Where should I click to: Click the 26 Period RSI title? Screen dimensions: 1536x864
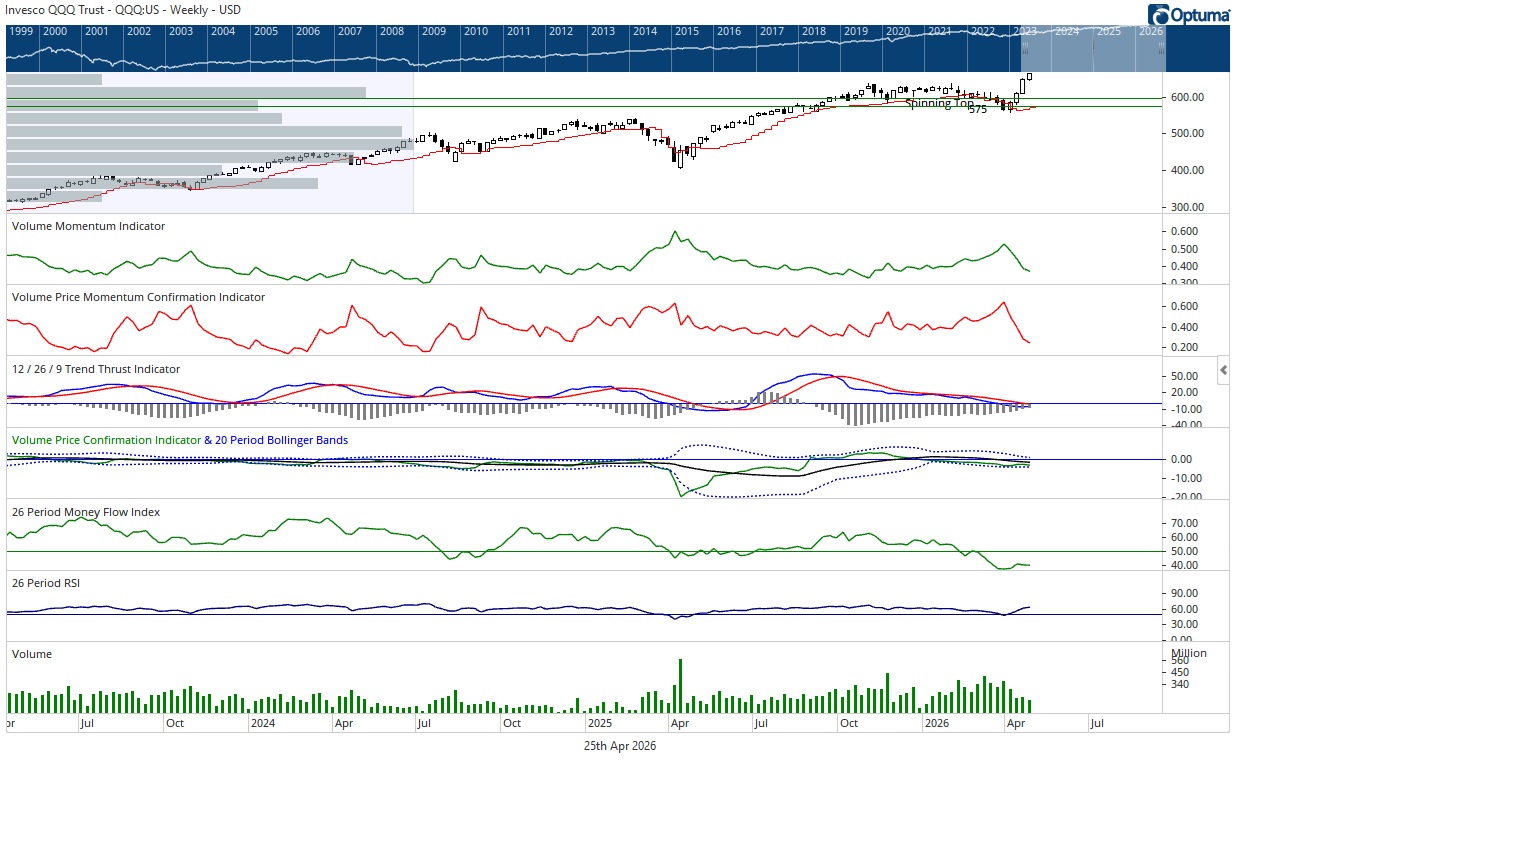[x=46, y=583]
